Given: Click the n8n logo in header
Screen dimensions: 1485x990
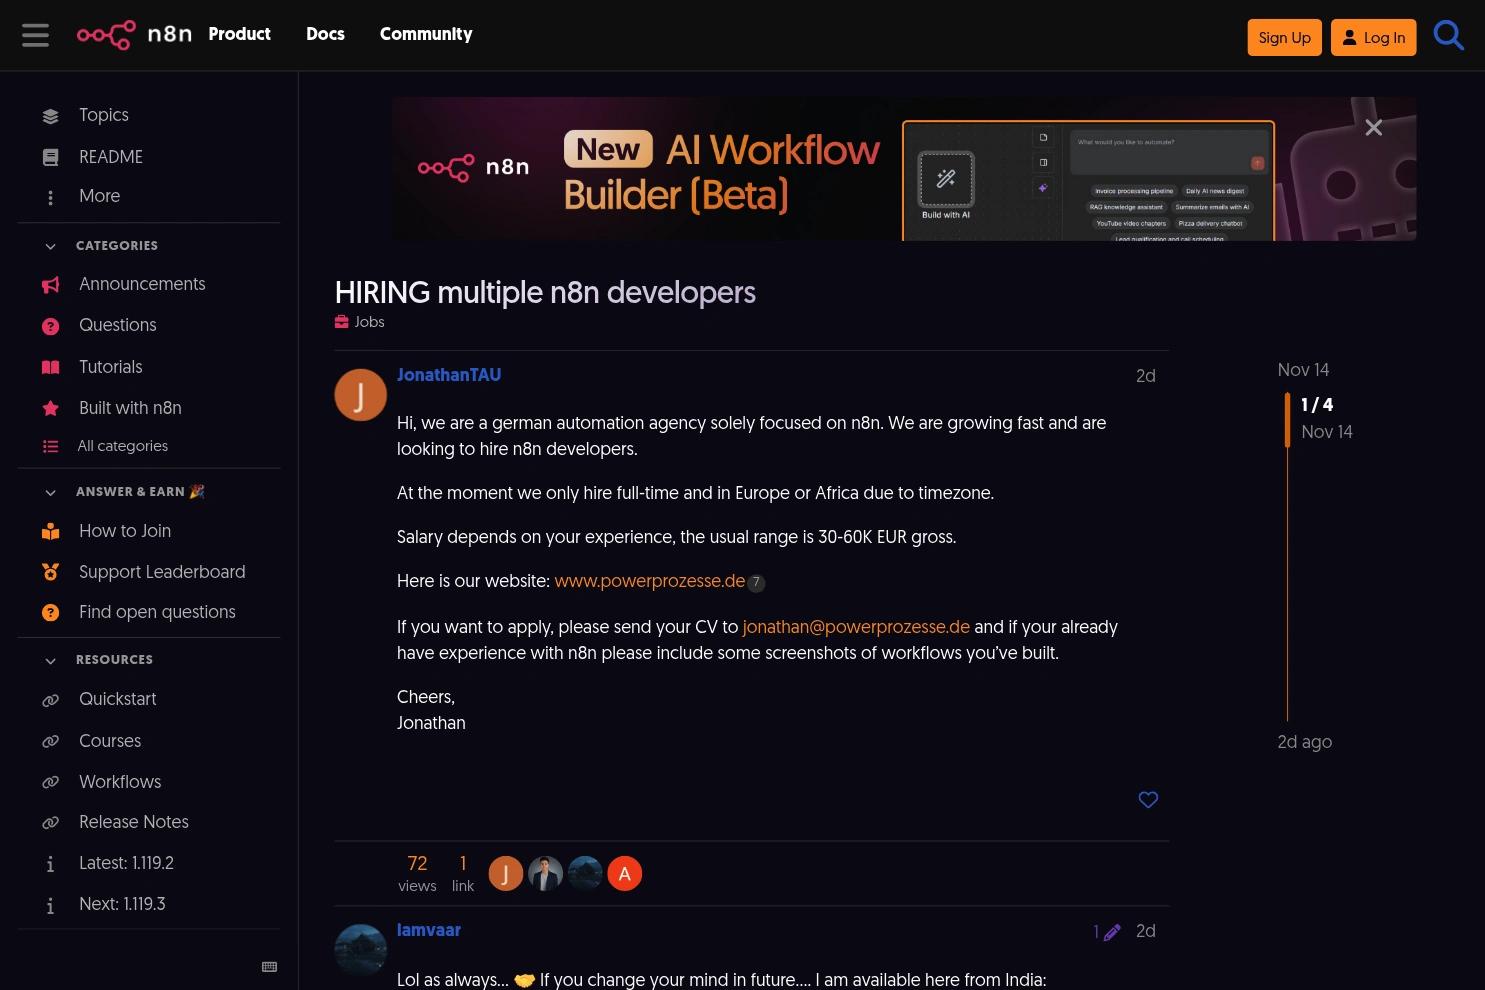Looking at the screenshot, I should (x=134, y=35).
